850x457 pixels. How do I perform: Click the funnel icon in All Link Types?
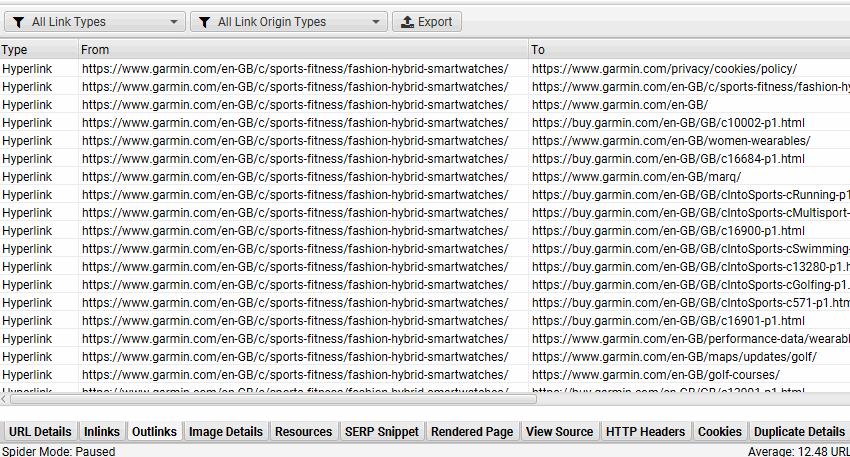coord(19,21)
